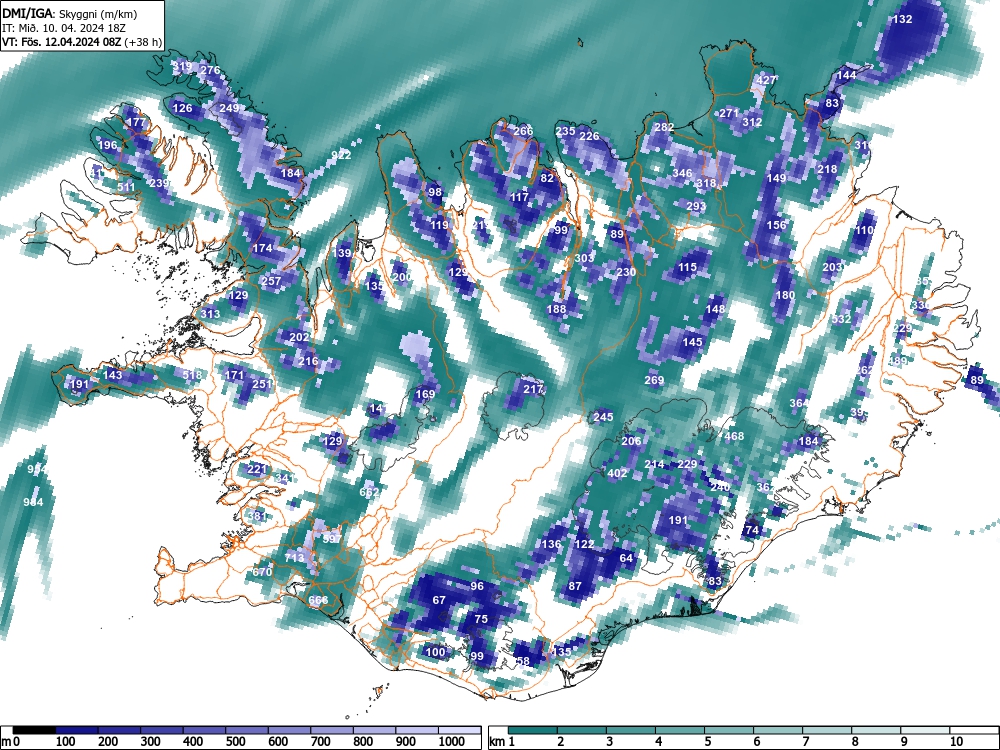Click the visibility value '64'
The width and height of the screenshot is (1000, 750).
(x=626, y=558)
